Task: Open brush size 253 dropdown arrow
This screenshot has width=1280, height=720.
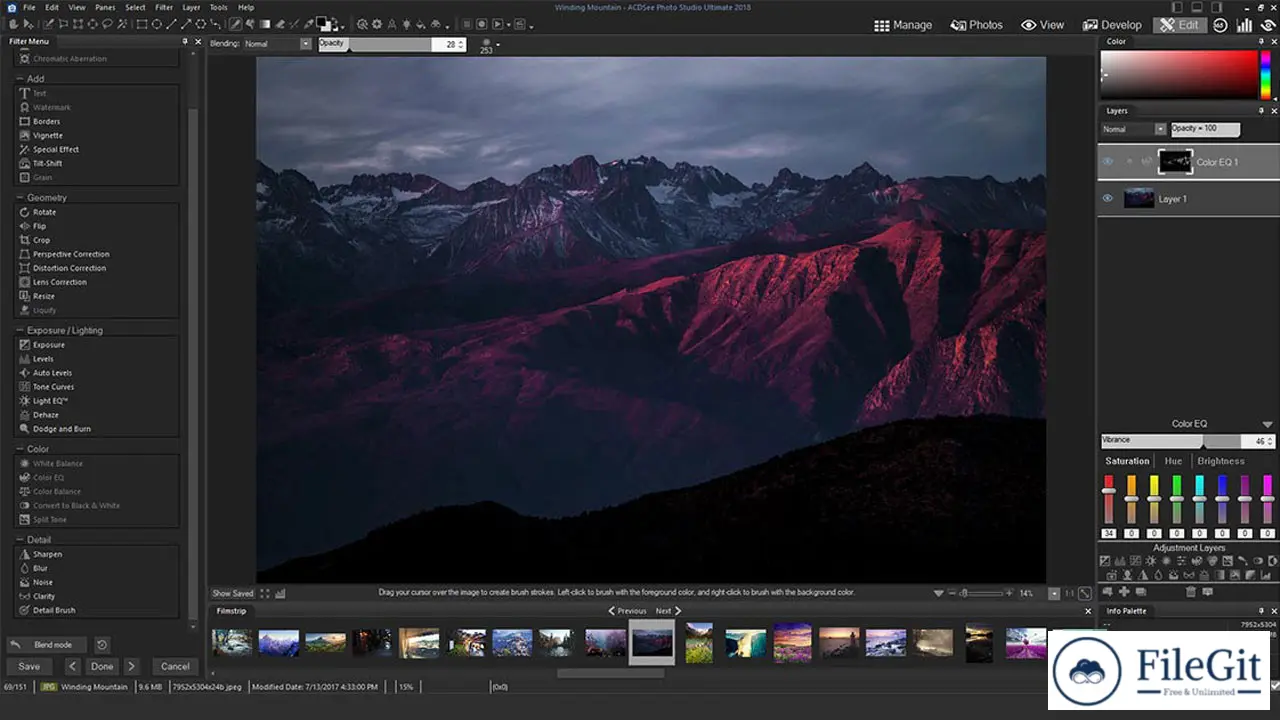Action: pyautogui.click(x=498, y=44)
